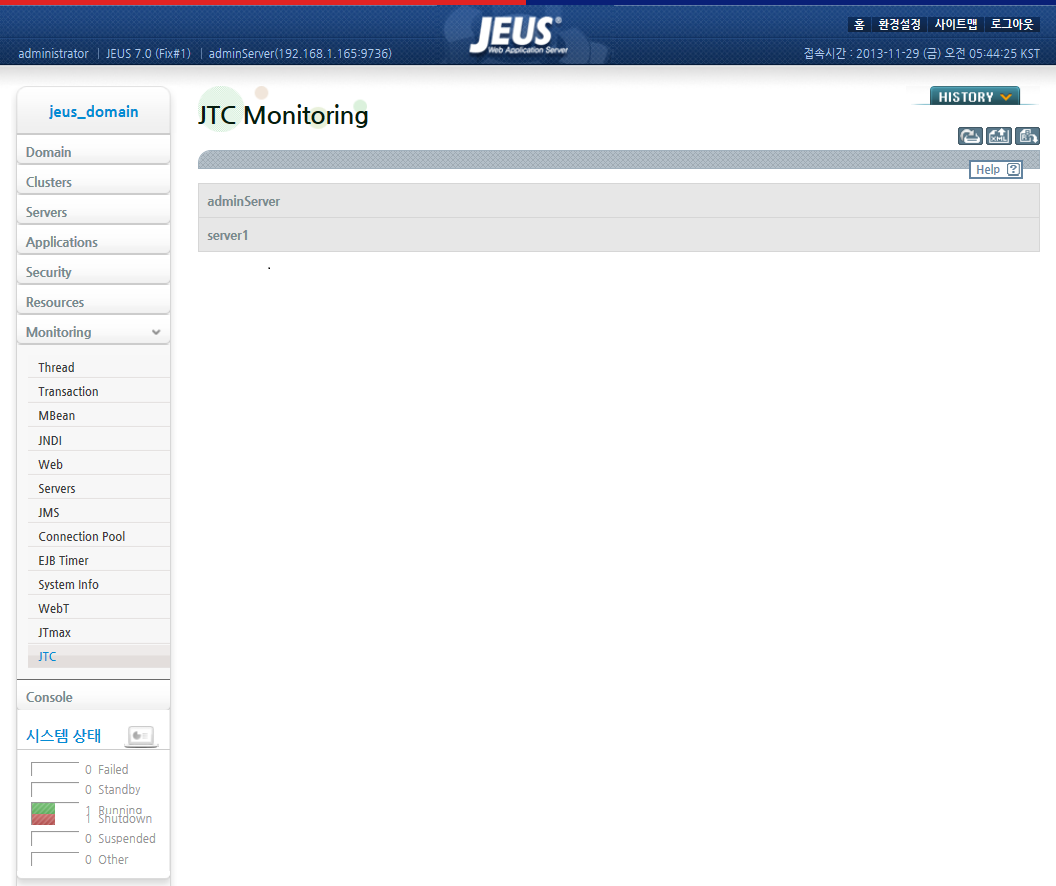
Task: Collapse the Monitoring section chevron
Action: 156,330
